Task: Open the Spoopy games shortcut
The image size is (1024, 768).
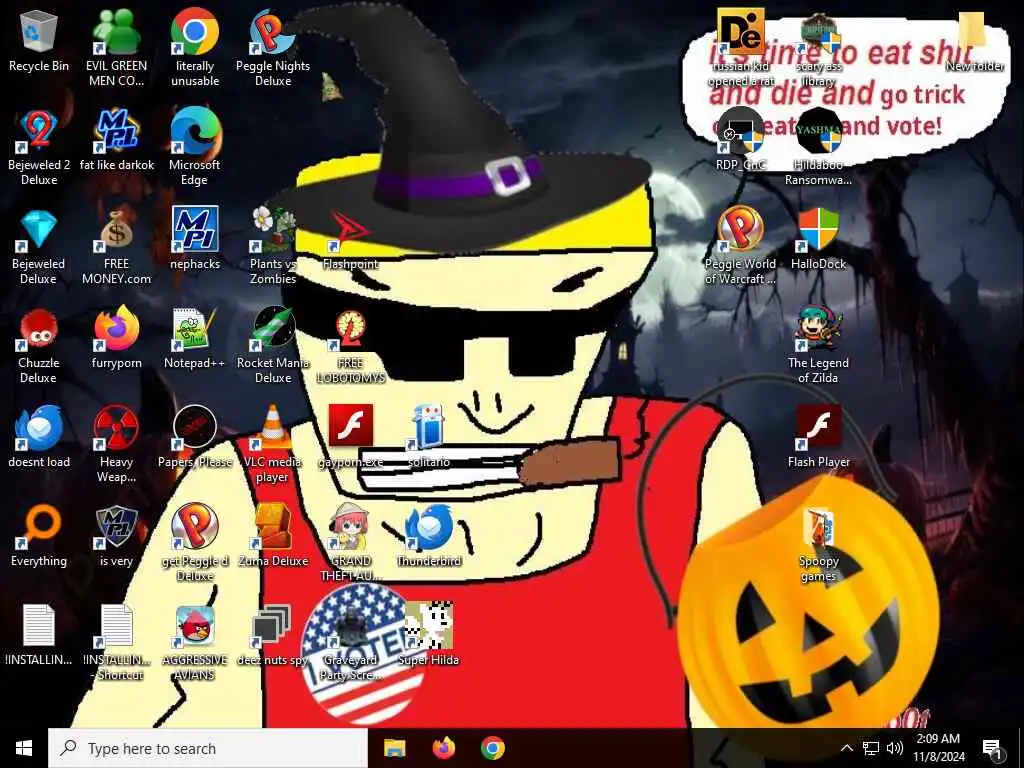Action: click(819, 528)
